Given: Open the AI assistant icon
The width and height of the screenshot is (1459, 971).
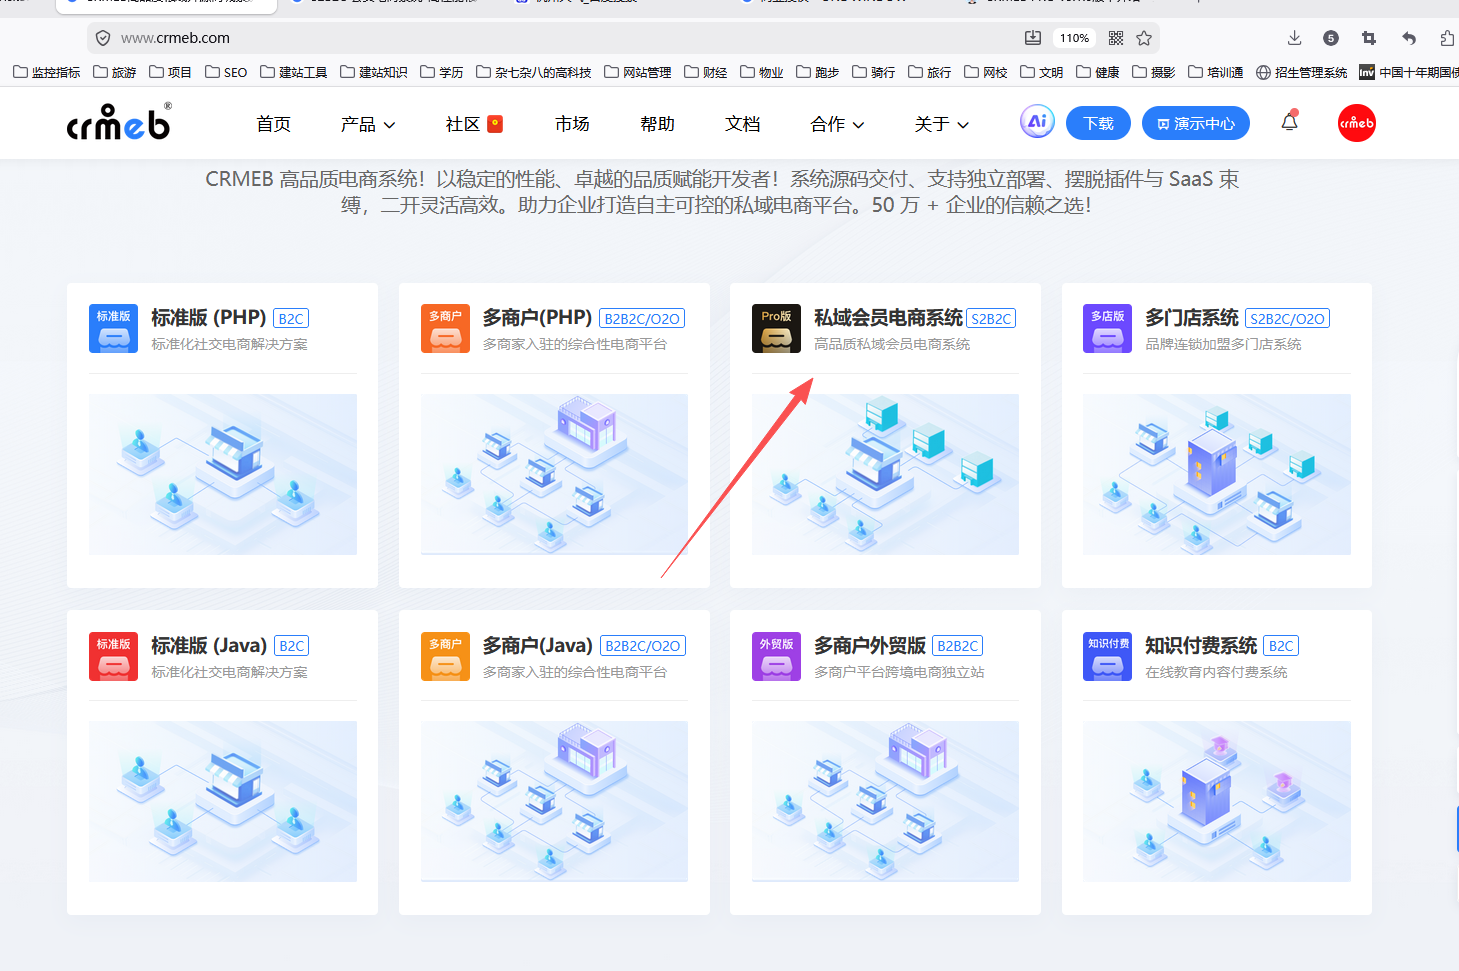Looking at the screenshot, I should pos(1037,122).
